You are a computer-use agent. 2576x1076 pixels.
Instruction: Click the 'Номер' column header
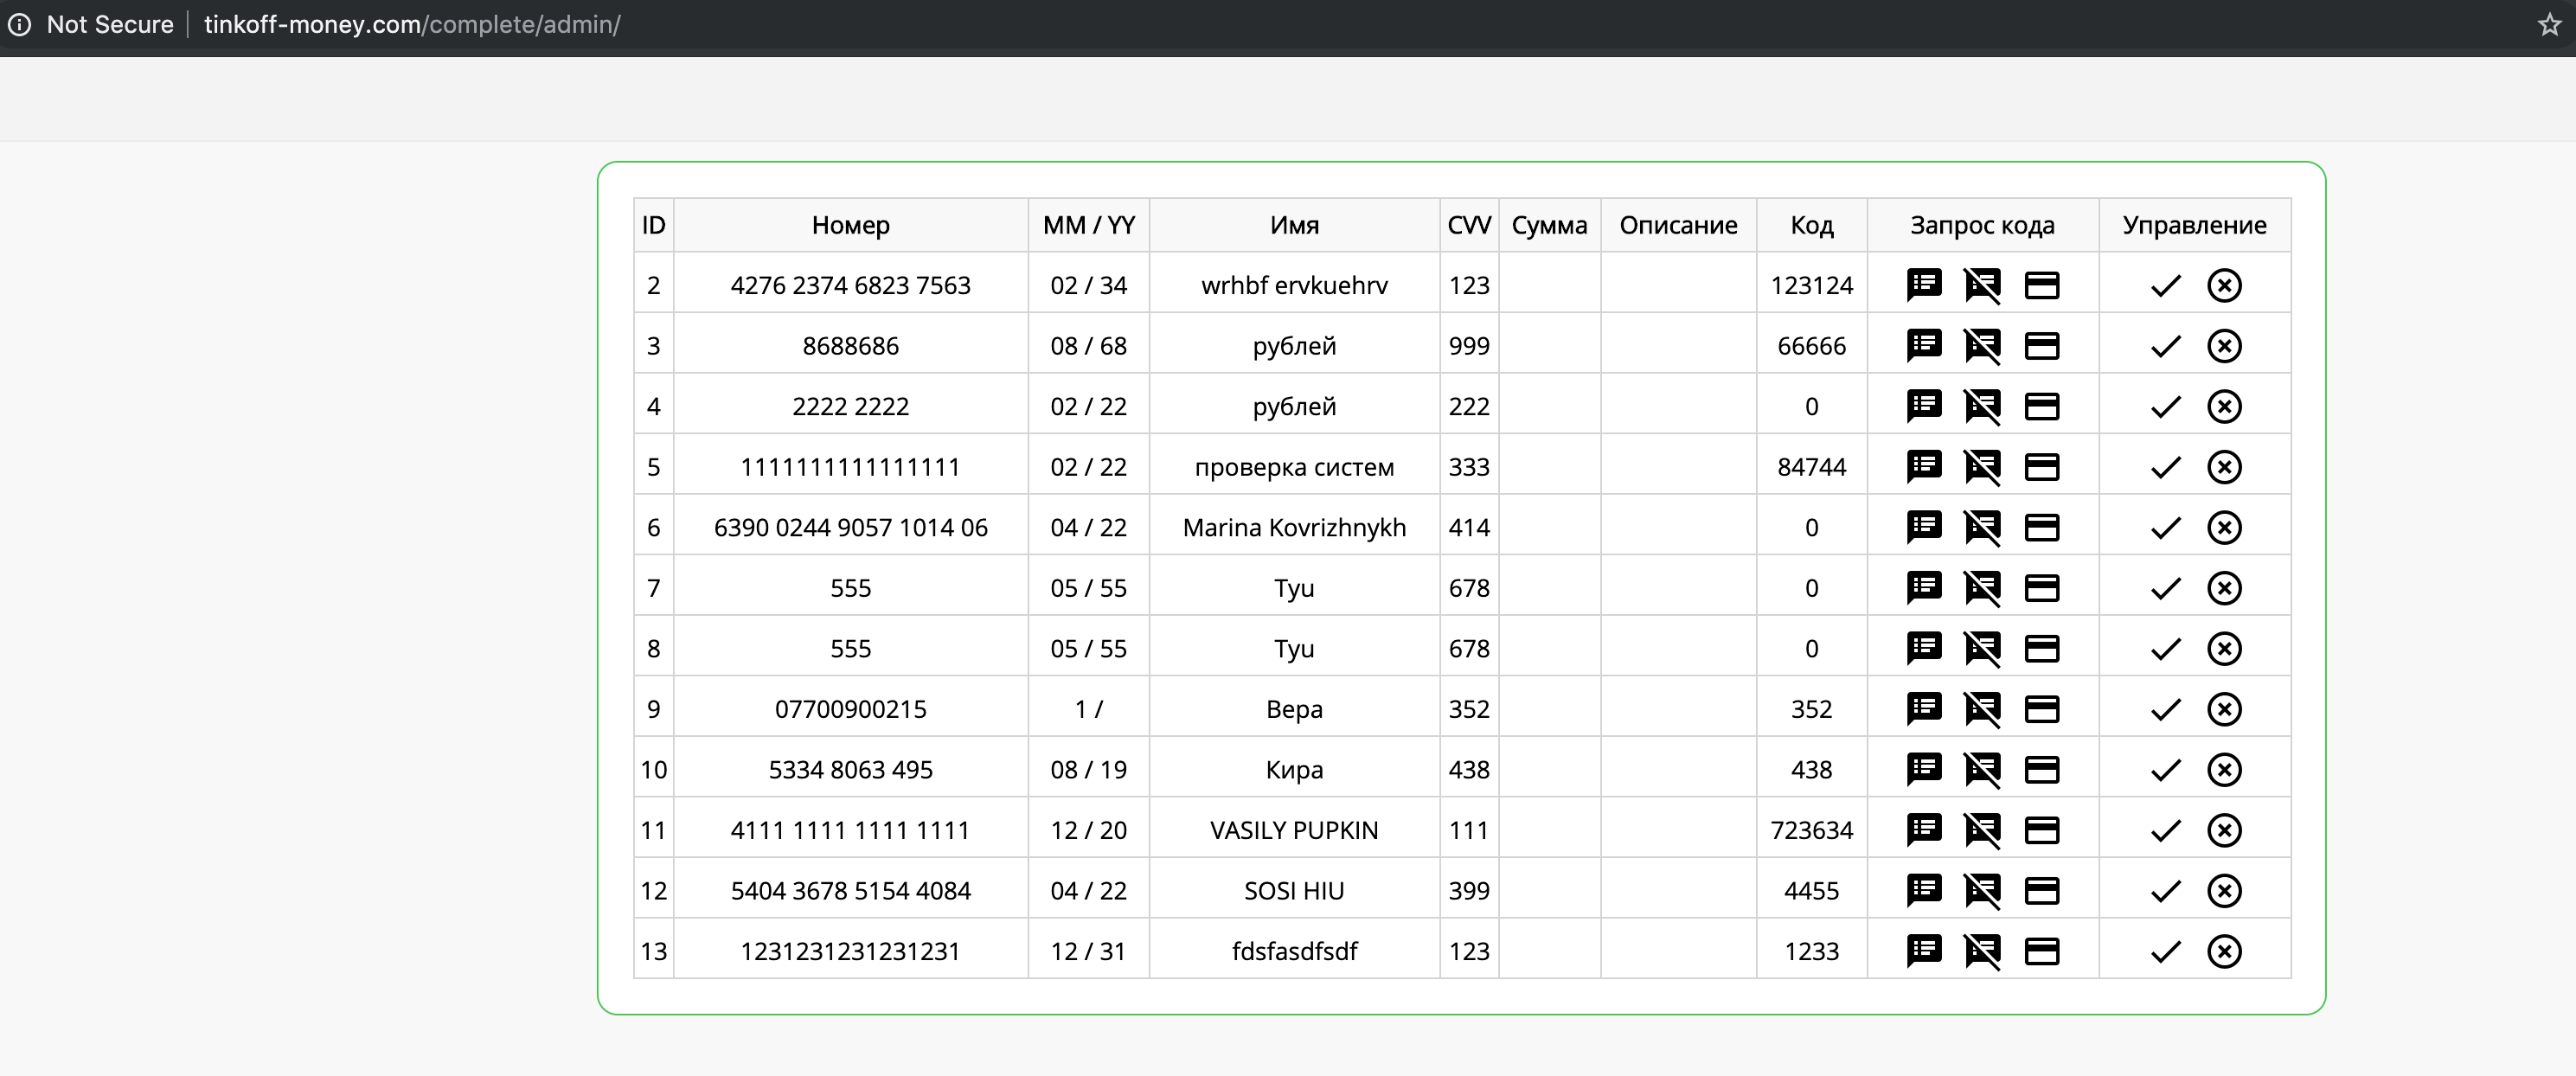coord(850,225)
